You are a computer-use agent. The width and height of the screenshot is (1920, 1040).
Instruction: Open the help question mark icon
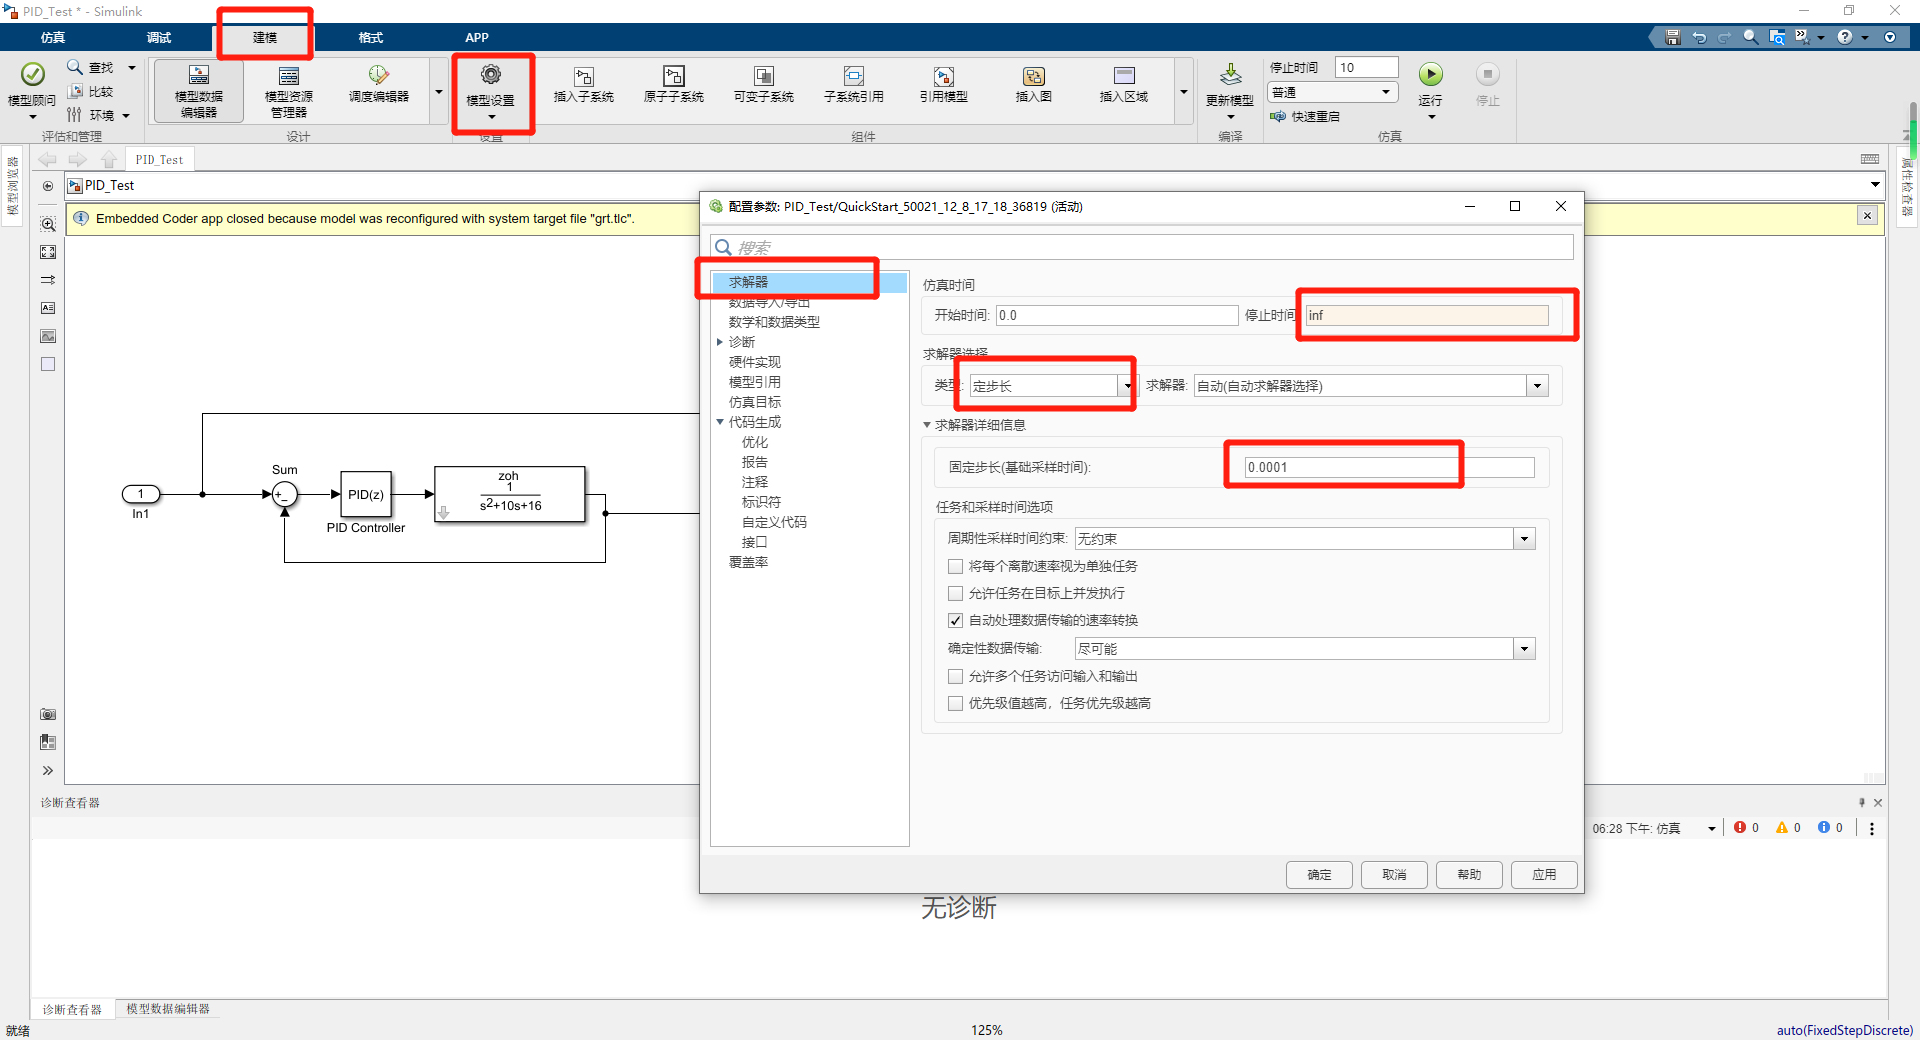[x=1845, y=37]
